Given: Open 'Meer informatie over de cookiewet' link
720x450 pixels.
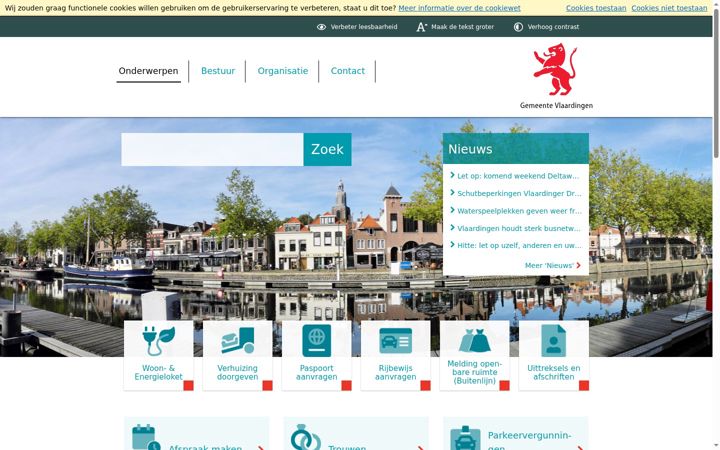Looking at the screenshot, I should [x=459, y=8].
